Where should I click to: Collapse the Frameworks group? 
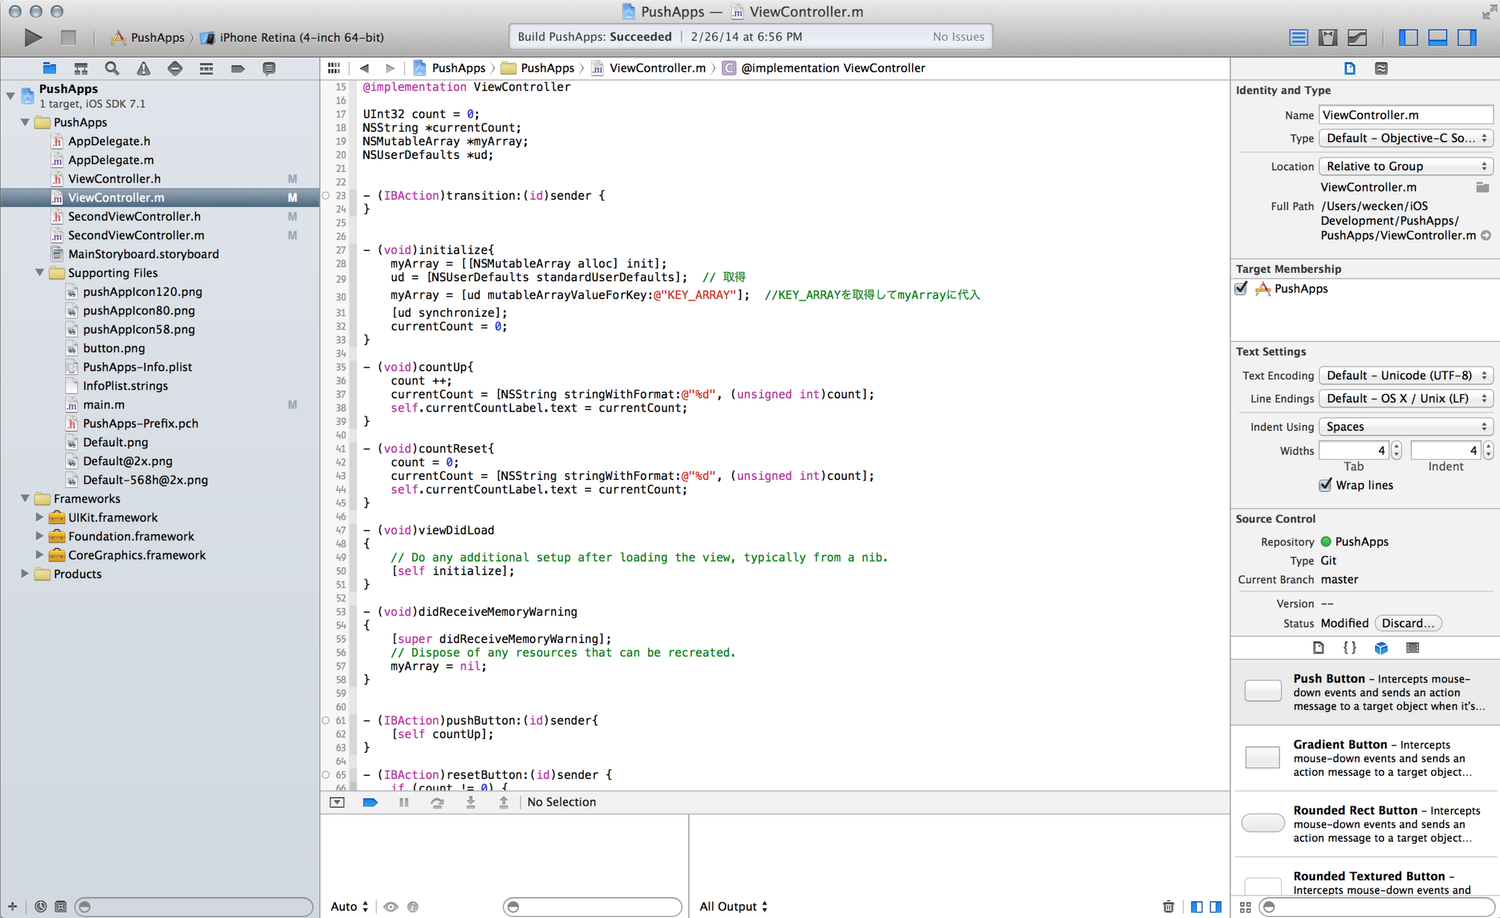25,499
